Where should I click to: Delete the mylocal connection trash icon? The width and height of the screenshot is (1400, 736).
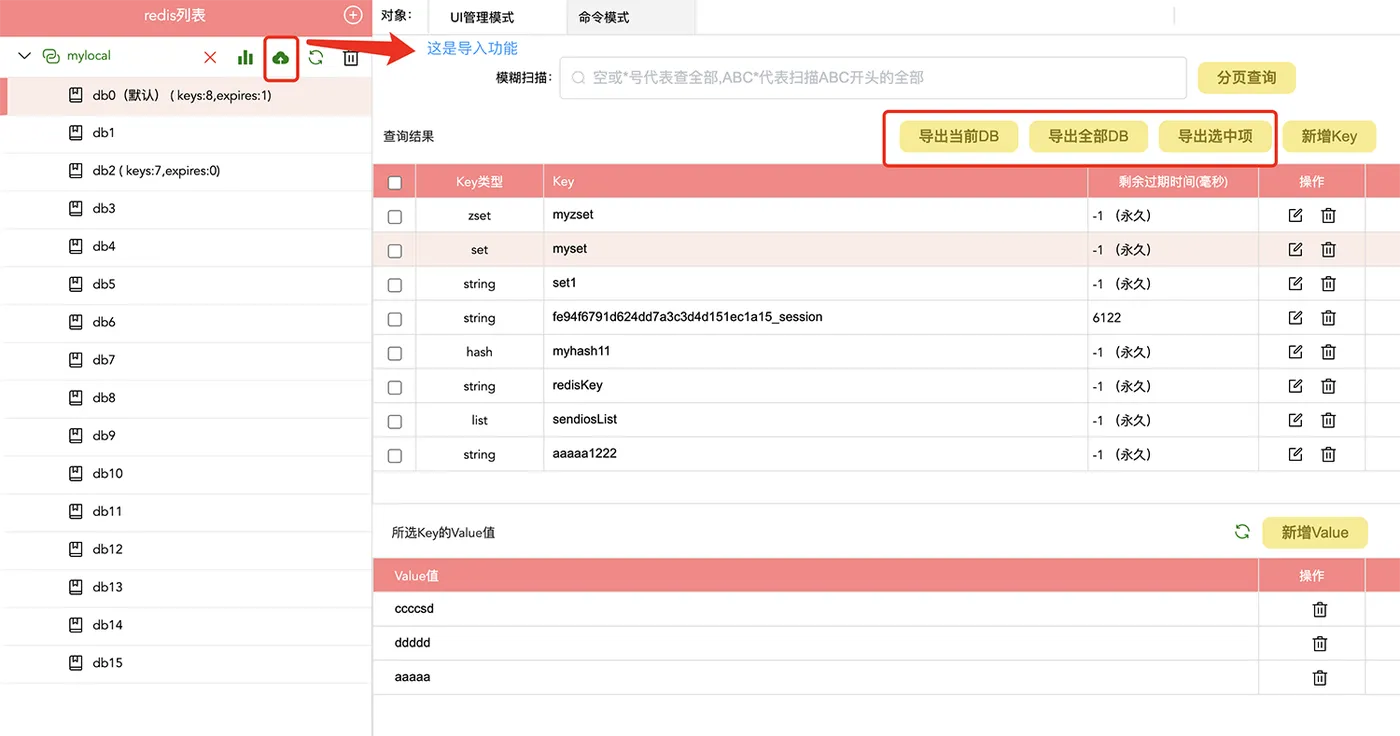pos(351,58)
